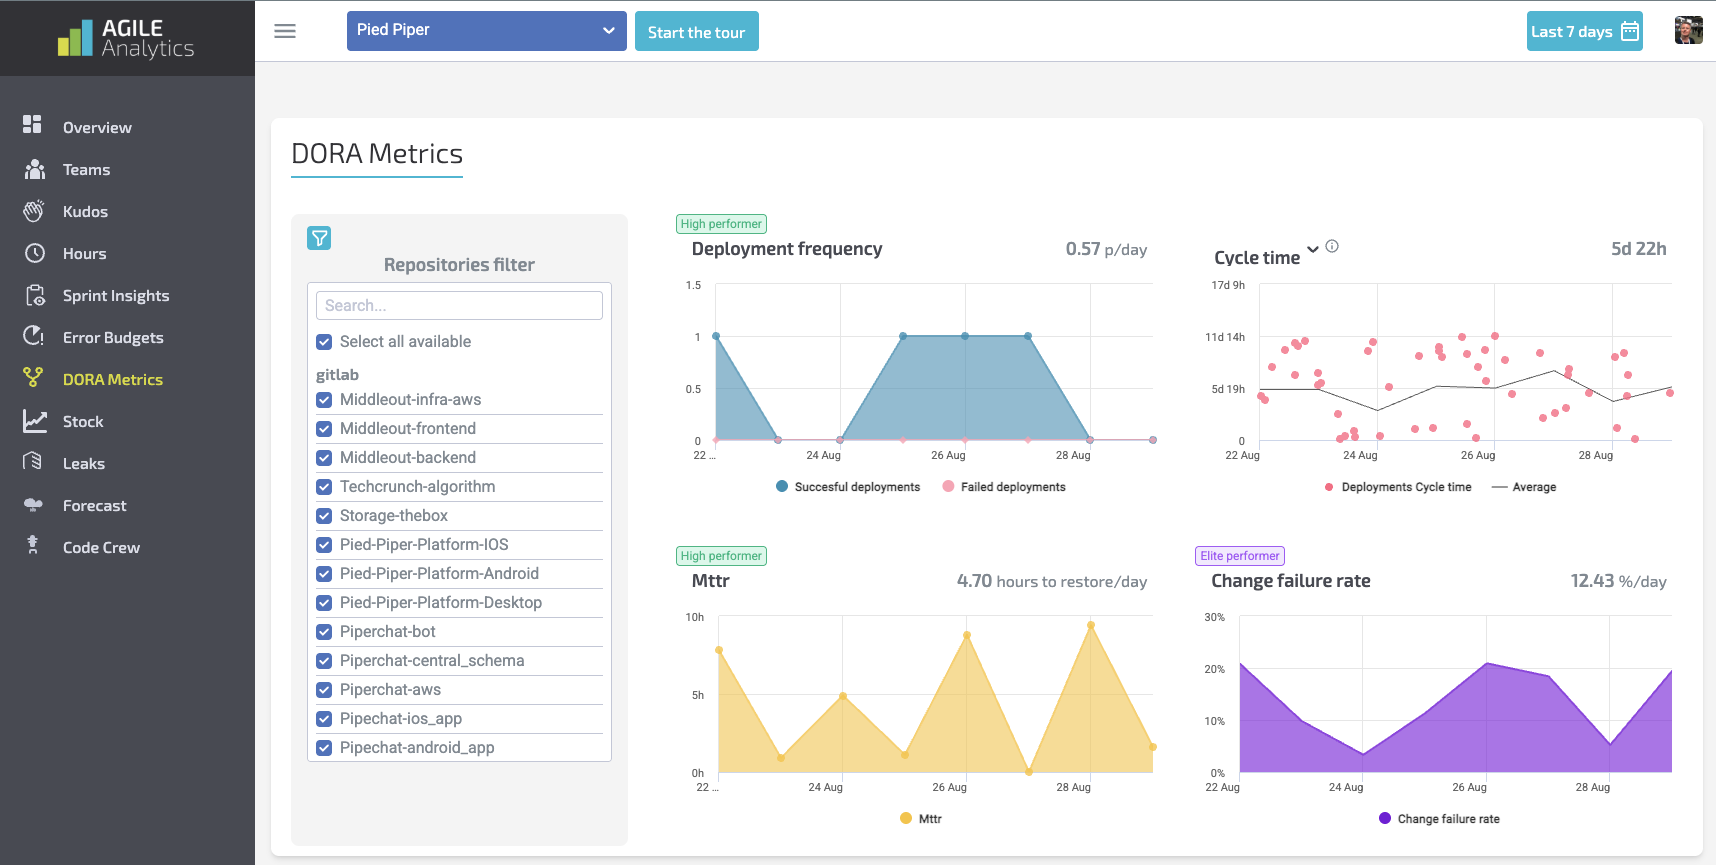Navigate to the Forecast section
Image resolution: width=1716 pixels, height=865 pixels.
(x=95, y=506)
